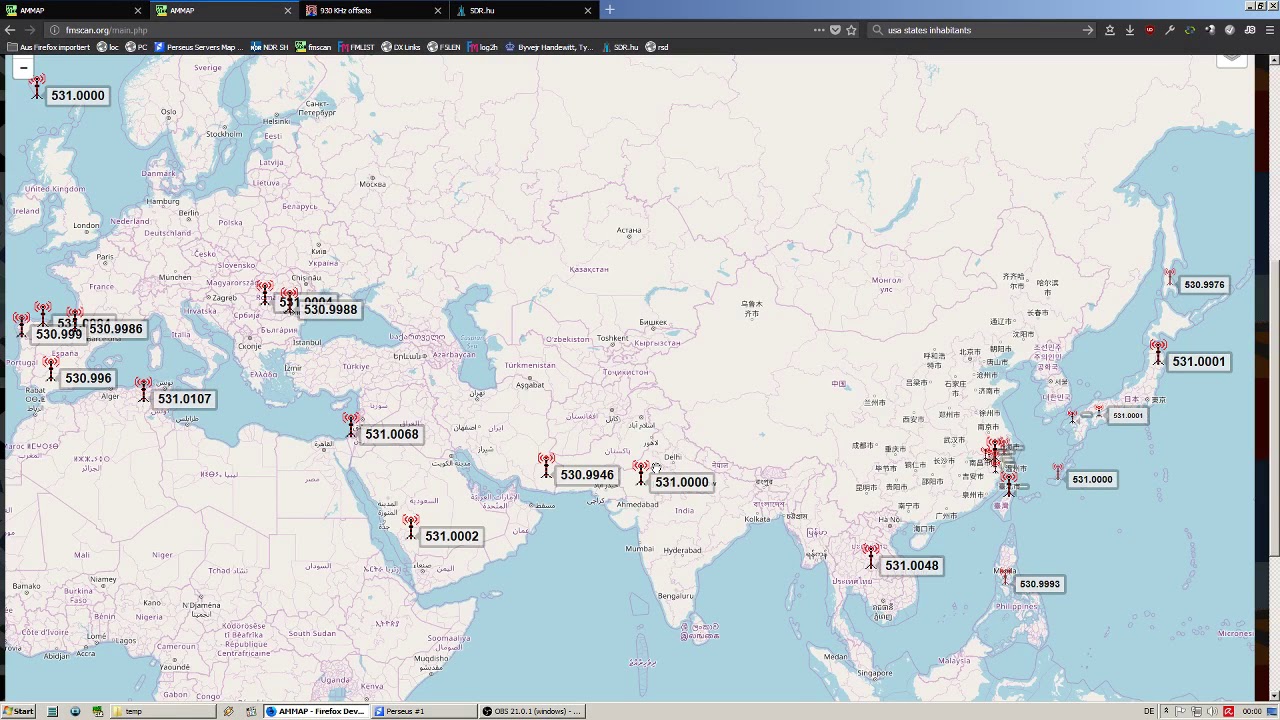Open the 'log2h' bookmark
1280x720 pixels.
[482, 47]
